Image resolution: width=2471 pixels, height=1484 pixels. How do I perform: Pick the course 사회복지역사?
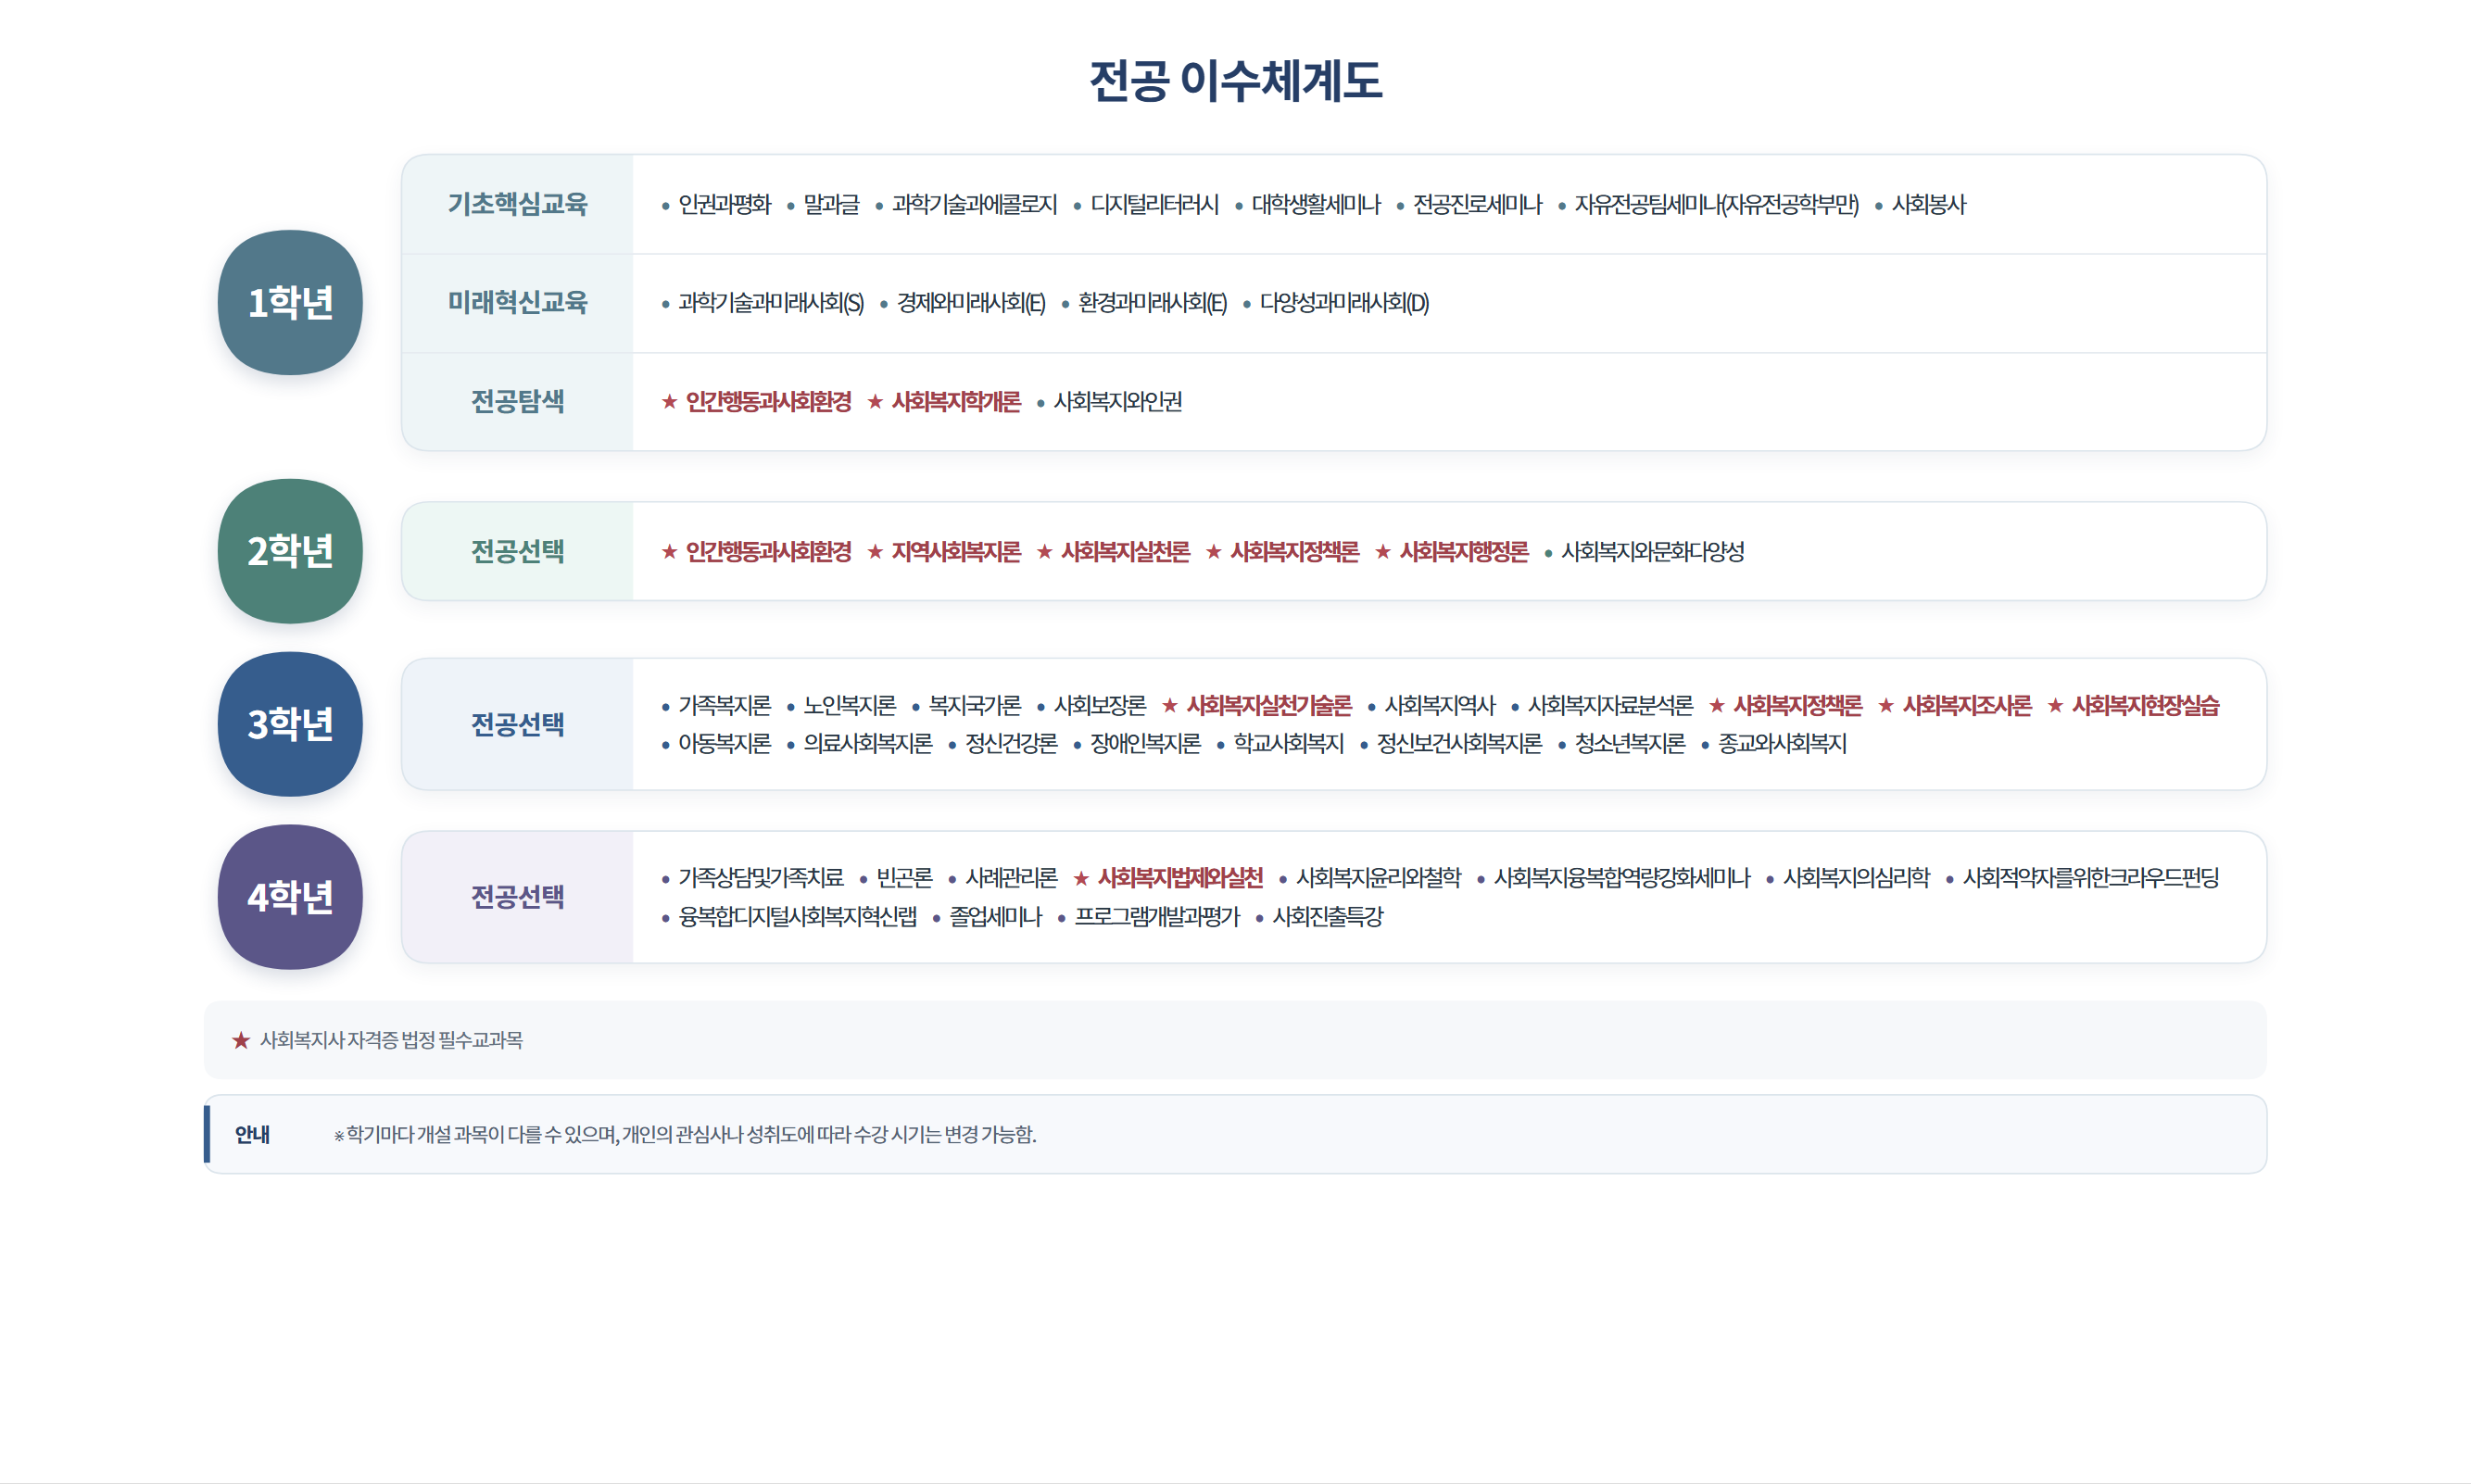(x=1440, y=705)
